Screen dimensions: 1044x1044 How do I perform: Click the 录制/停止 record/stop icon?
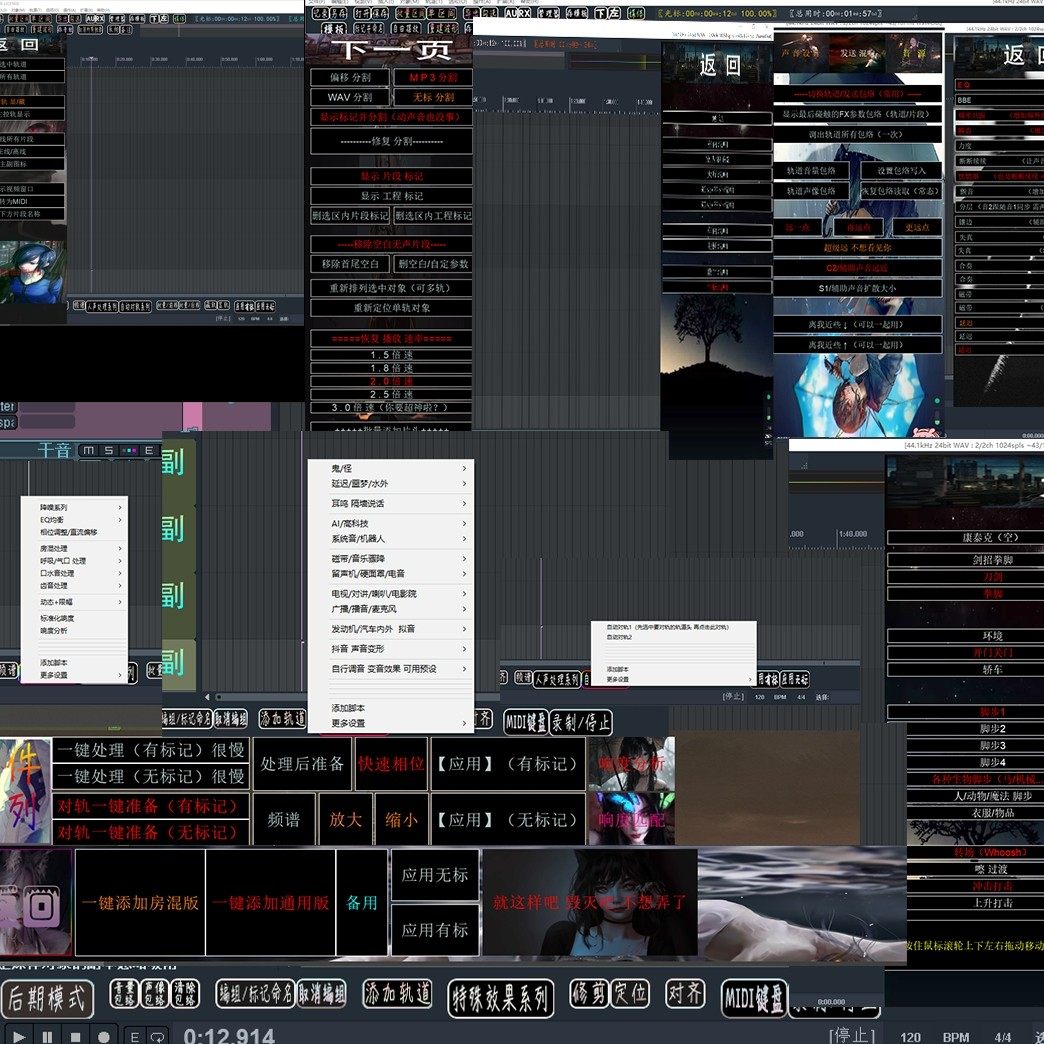pos(581,722)
